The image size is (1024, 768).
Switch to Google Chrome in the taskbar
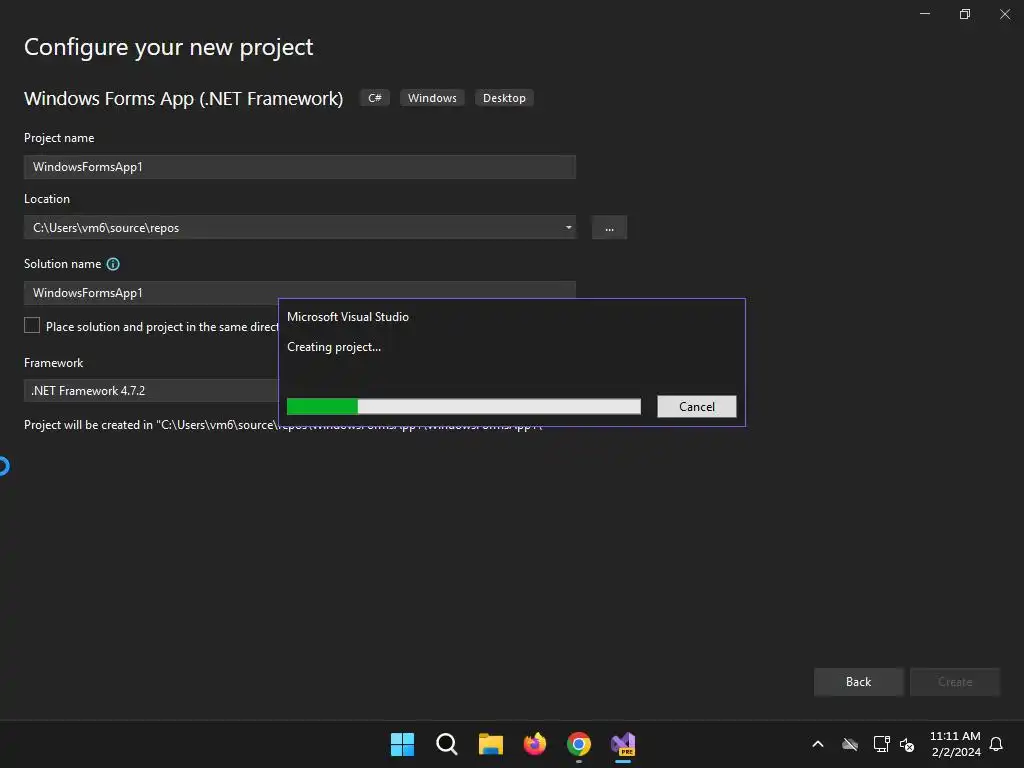coord(579,744)
